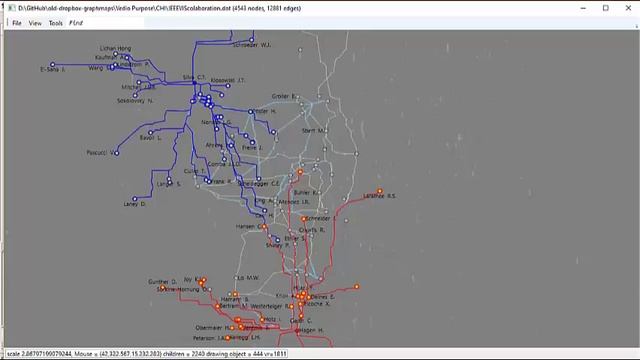The width and height of the screenshot is (640, 360).
Task: Select the Schroeder W.J. node
Action: [252, 40]
